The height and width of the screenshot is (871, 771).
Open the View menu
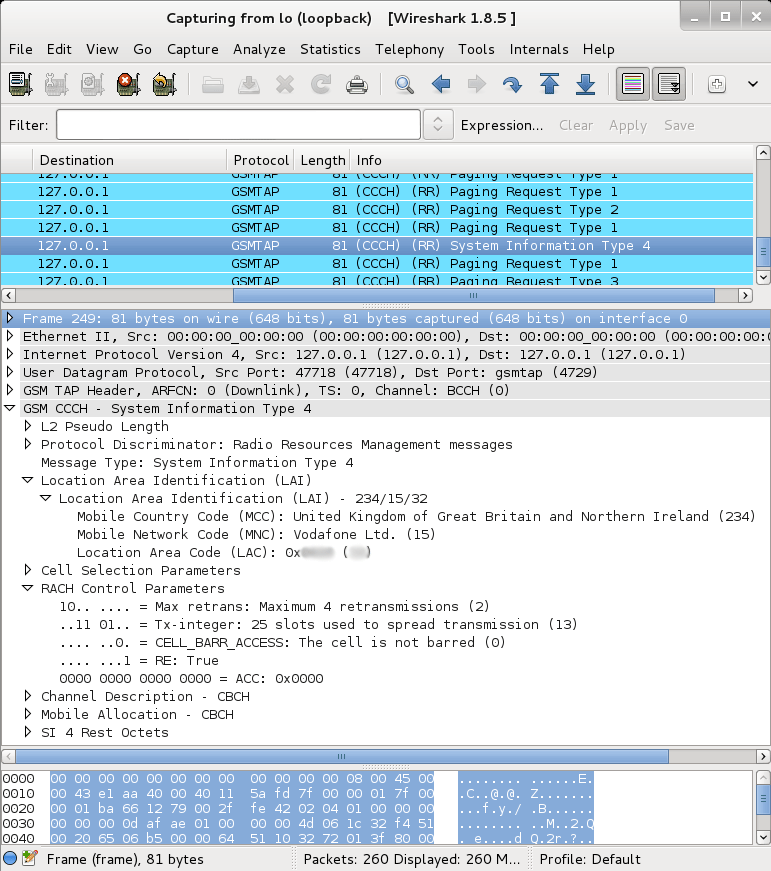pyautogui.click(x=102, y=49)
